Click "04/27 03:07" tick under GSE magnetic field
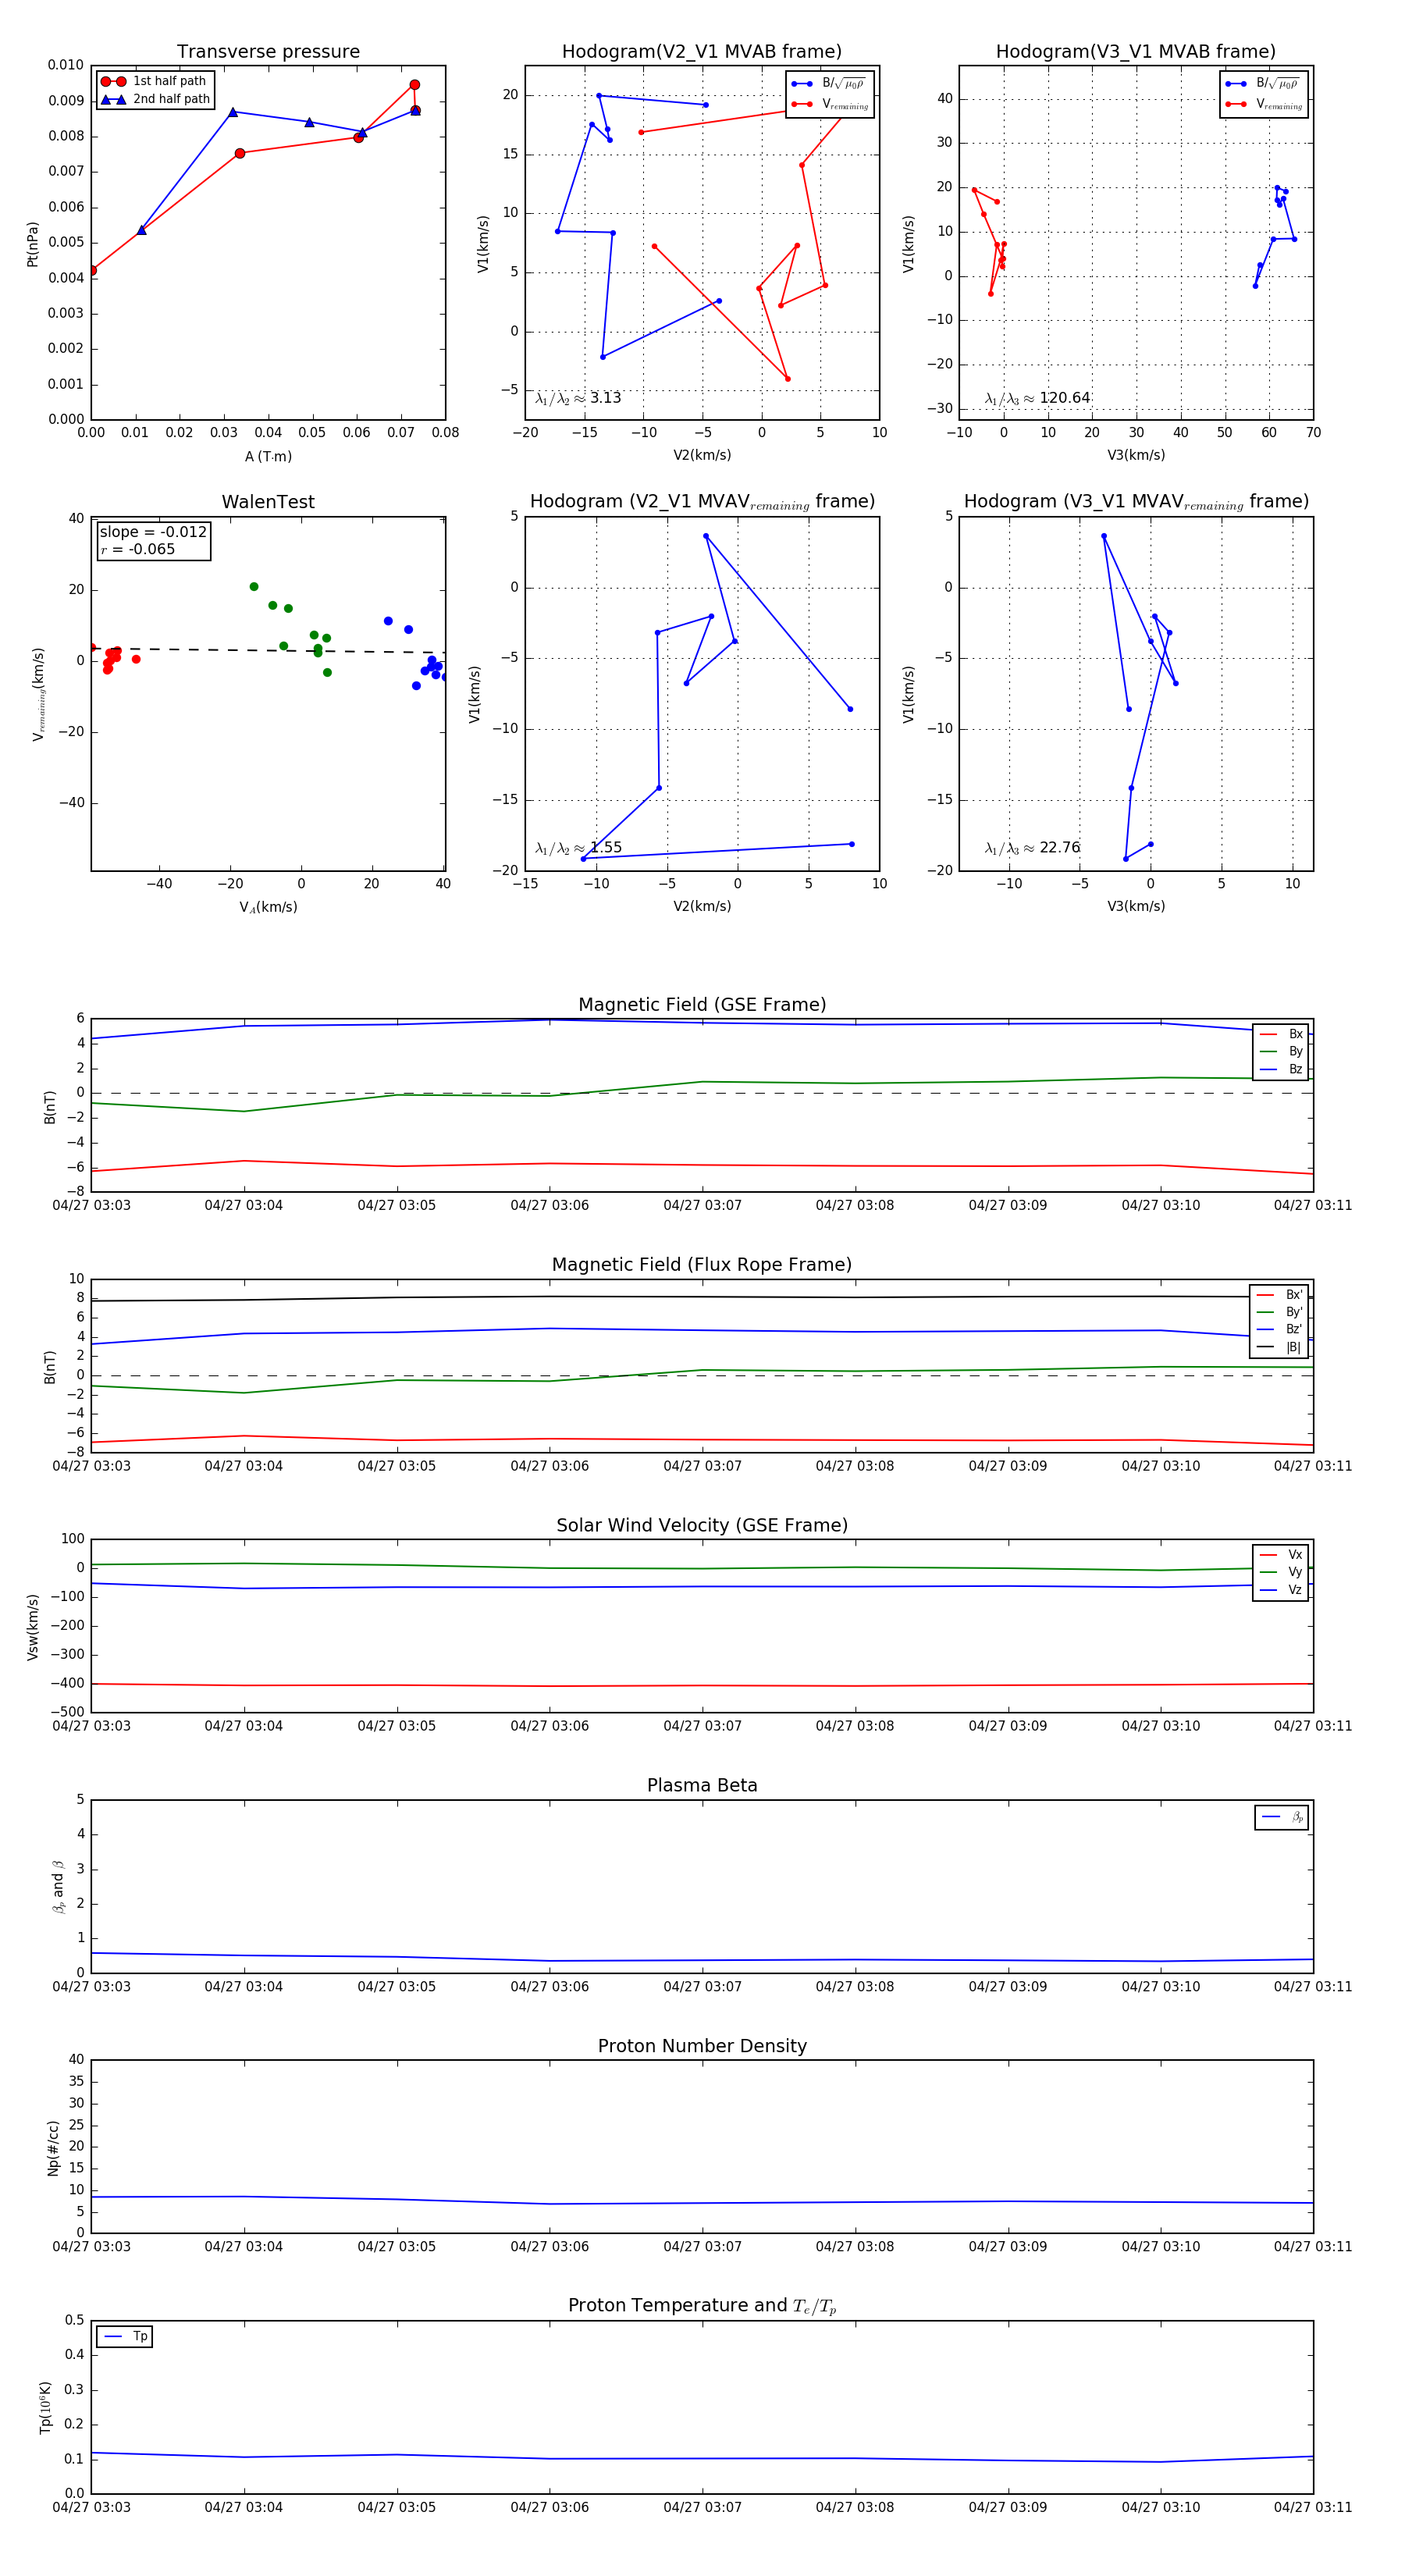Image resolution: width=1405 pixels, height=2576 pixels. pos(703,1205)
